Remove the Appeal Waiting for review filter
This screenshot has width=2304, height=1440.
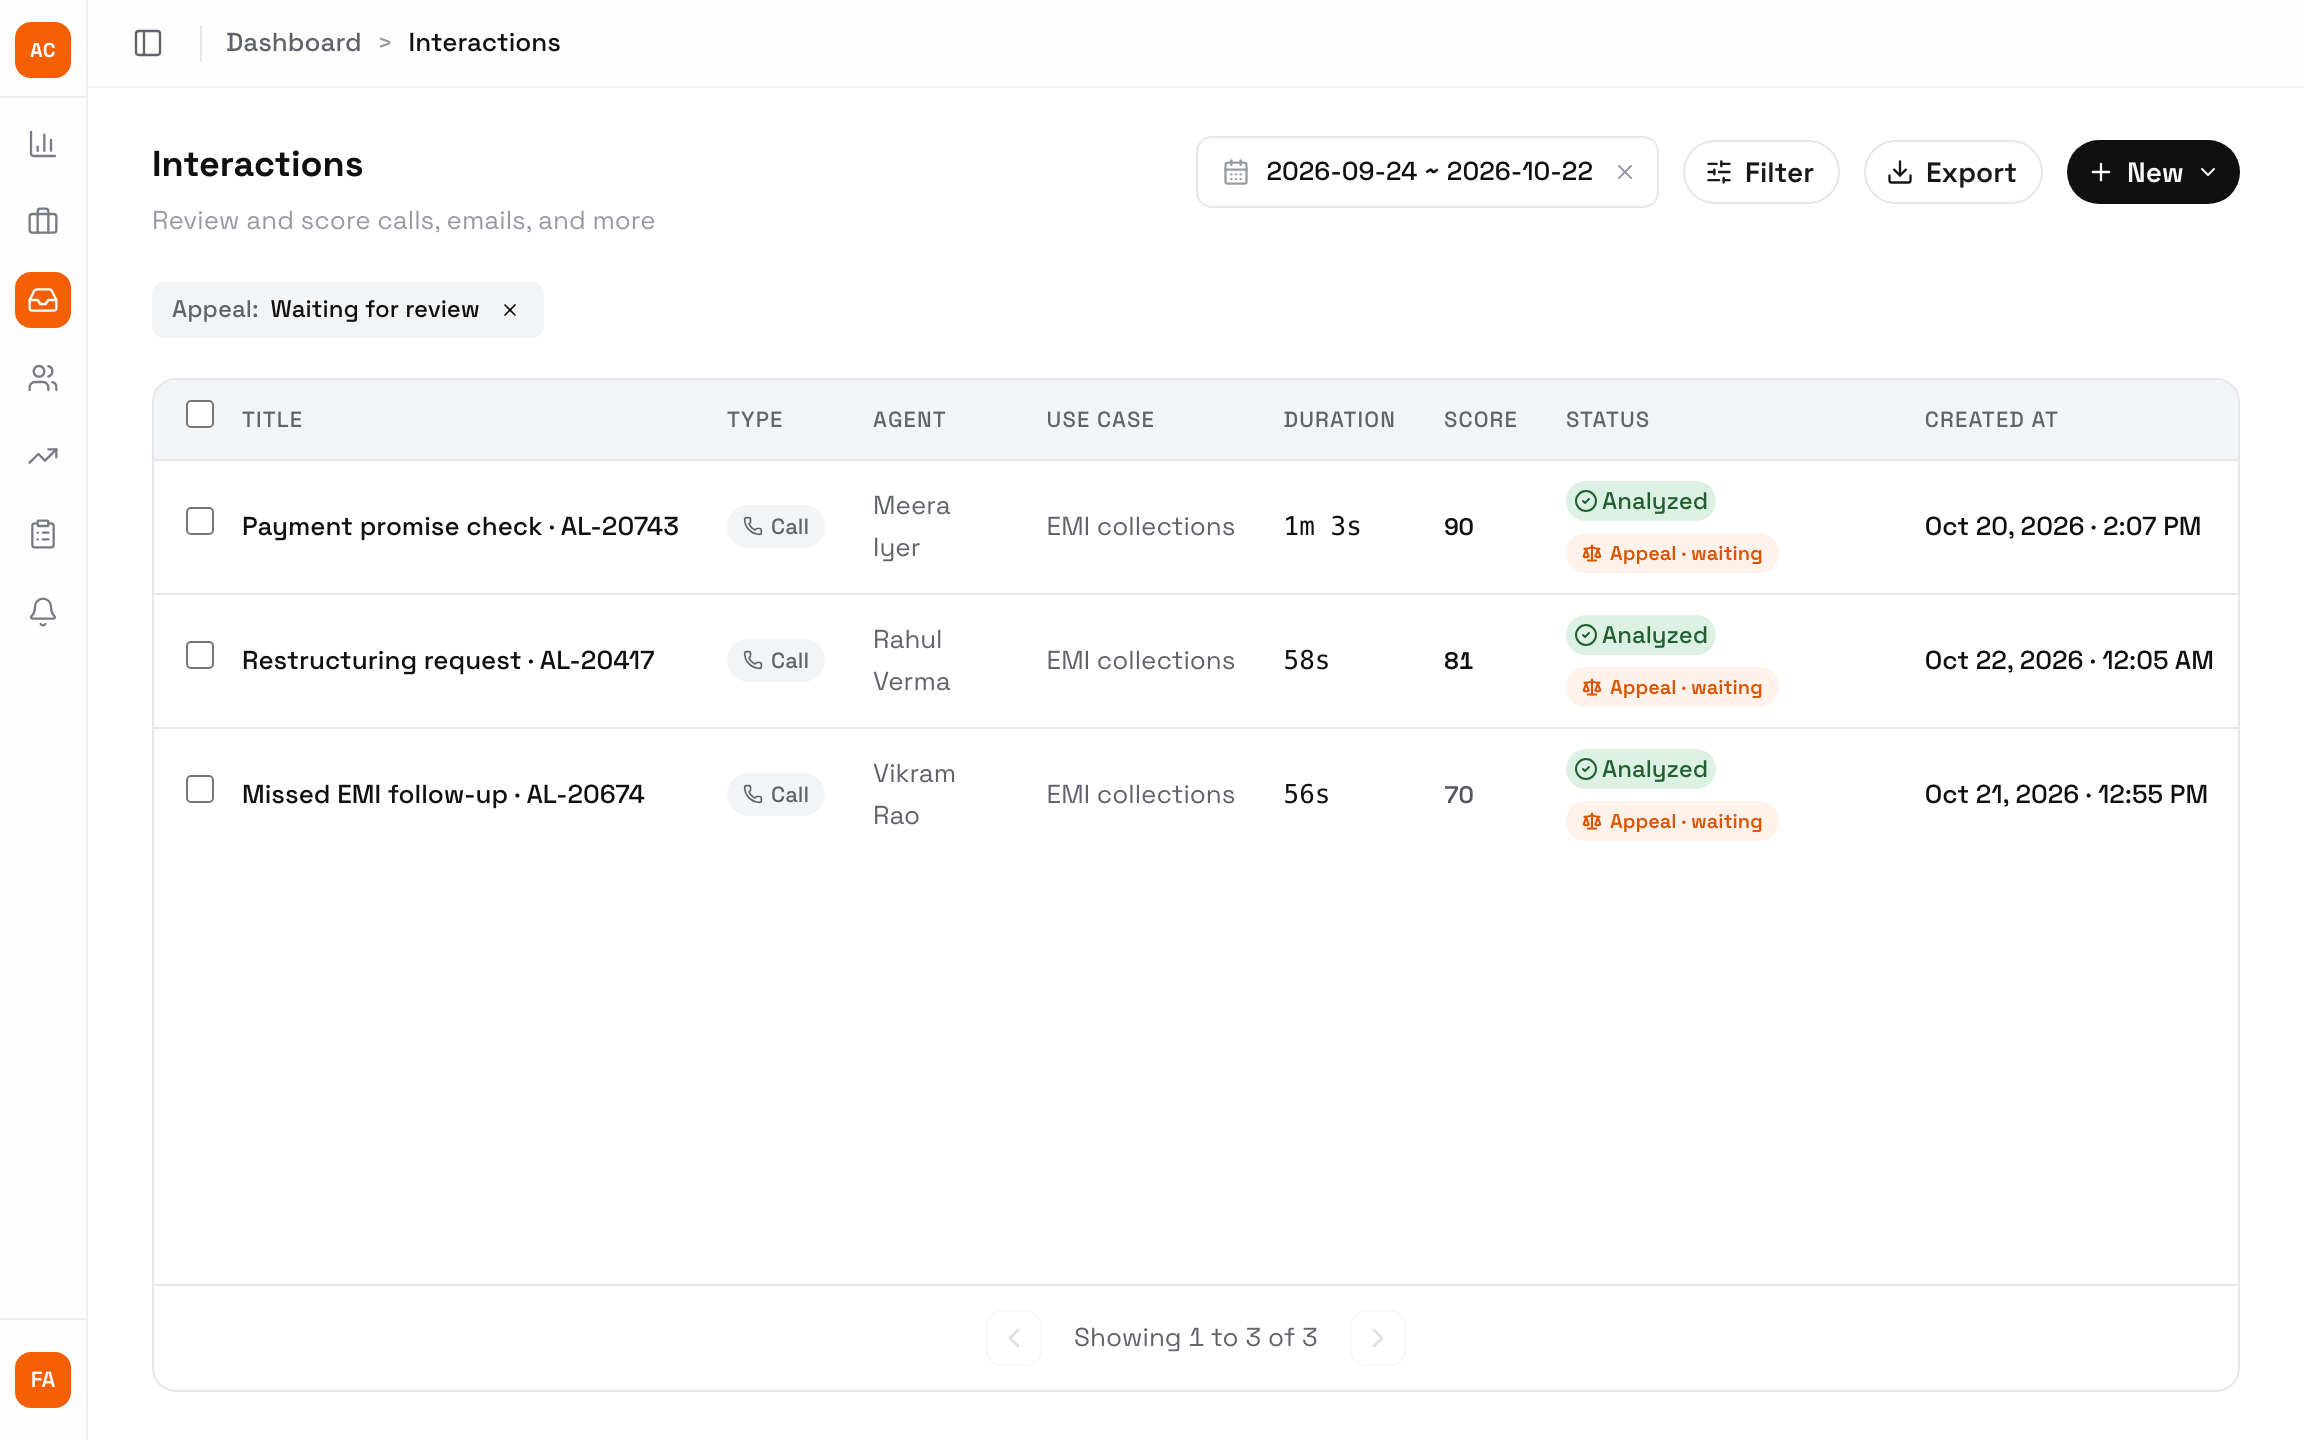[510, 310]
